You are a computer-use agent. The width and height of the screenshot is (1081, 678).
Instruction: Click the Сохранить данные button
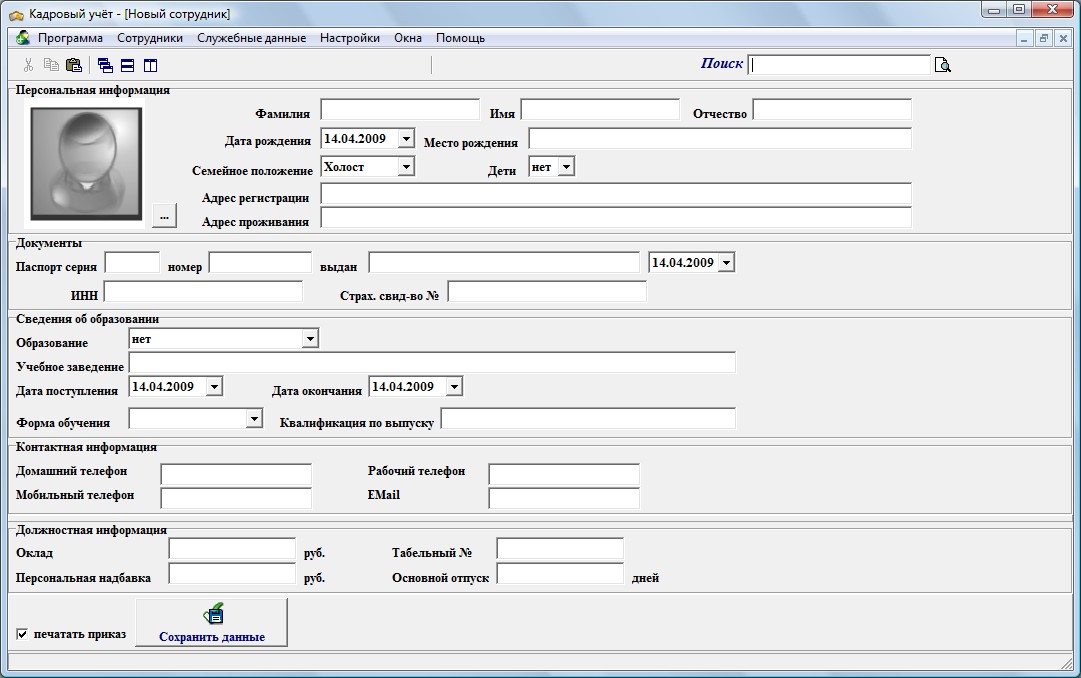[x=212, y=622]
